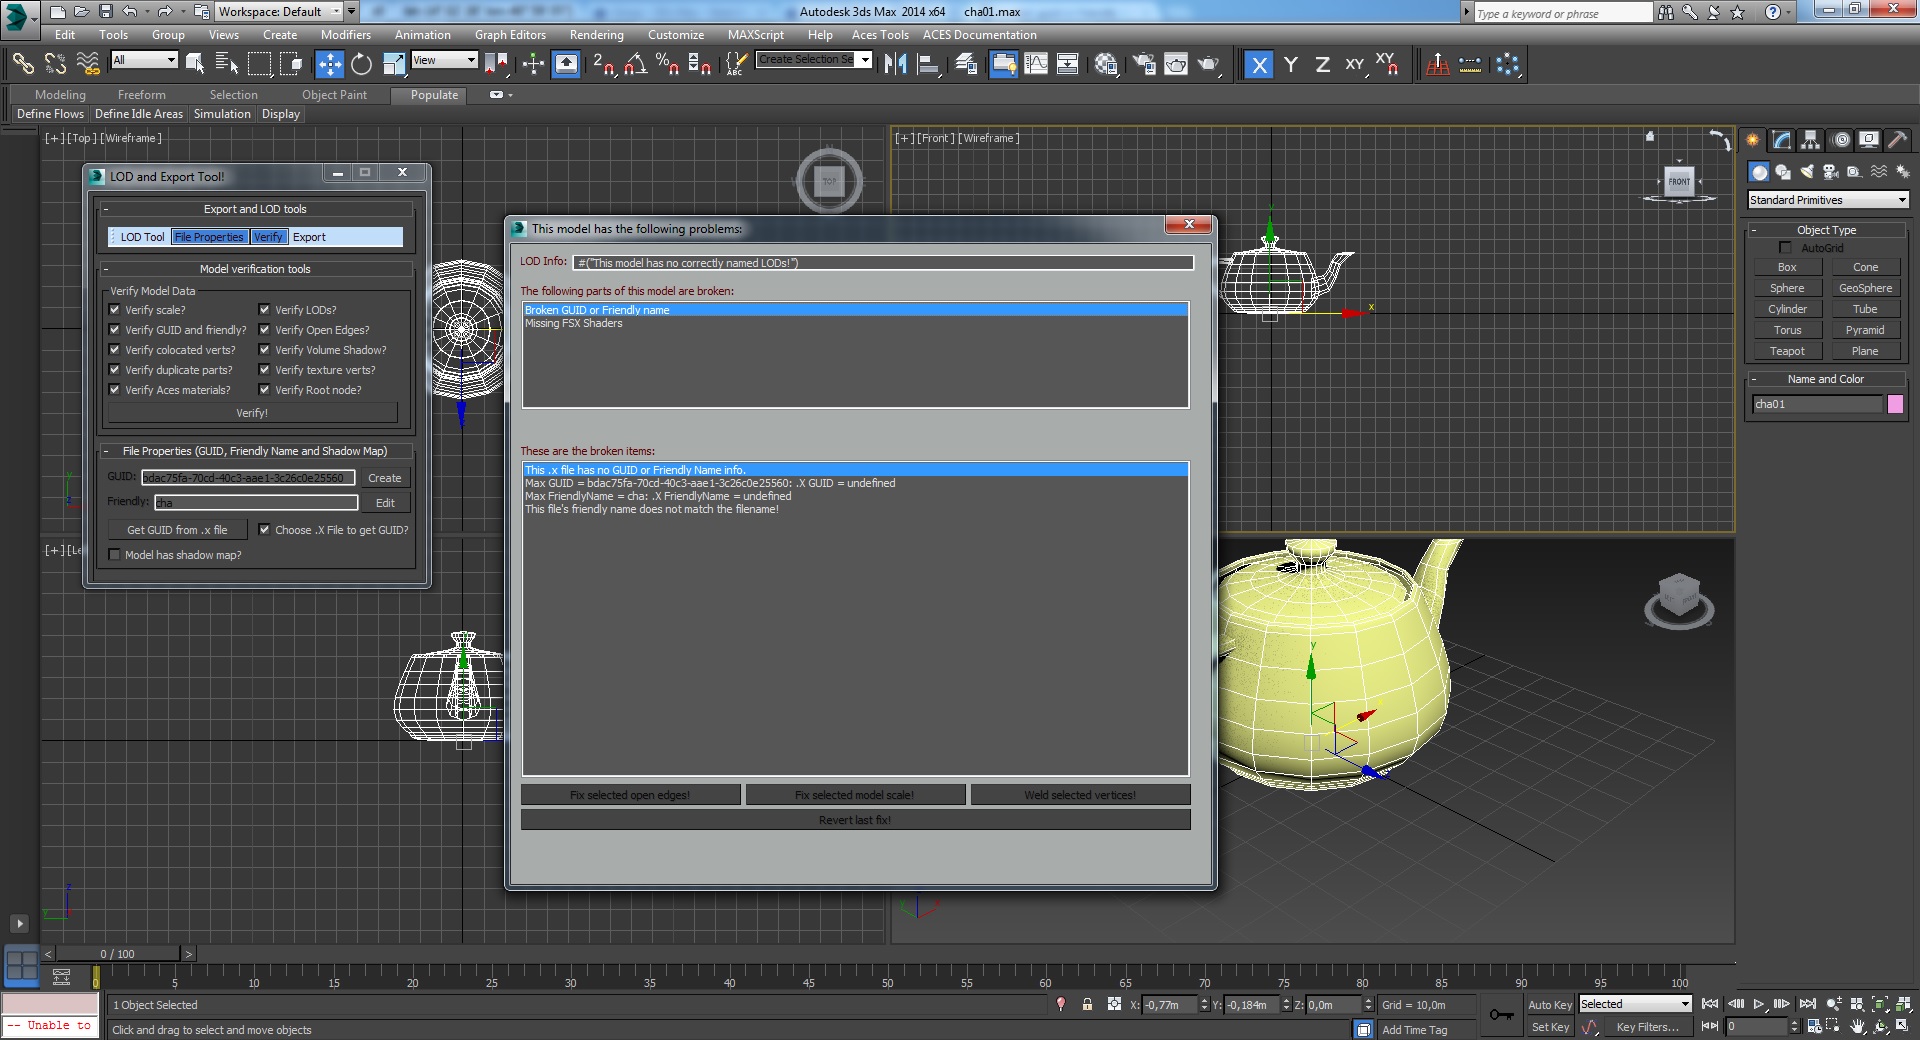This screenshot has height=1040, width=1920.
Task: Click the Revert last fix! button
Action: click(x=855, y=820)
